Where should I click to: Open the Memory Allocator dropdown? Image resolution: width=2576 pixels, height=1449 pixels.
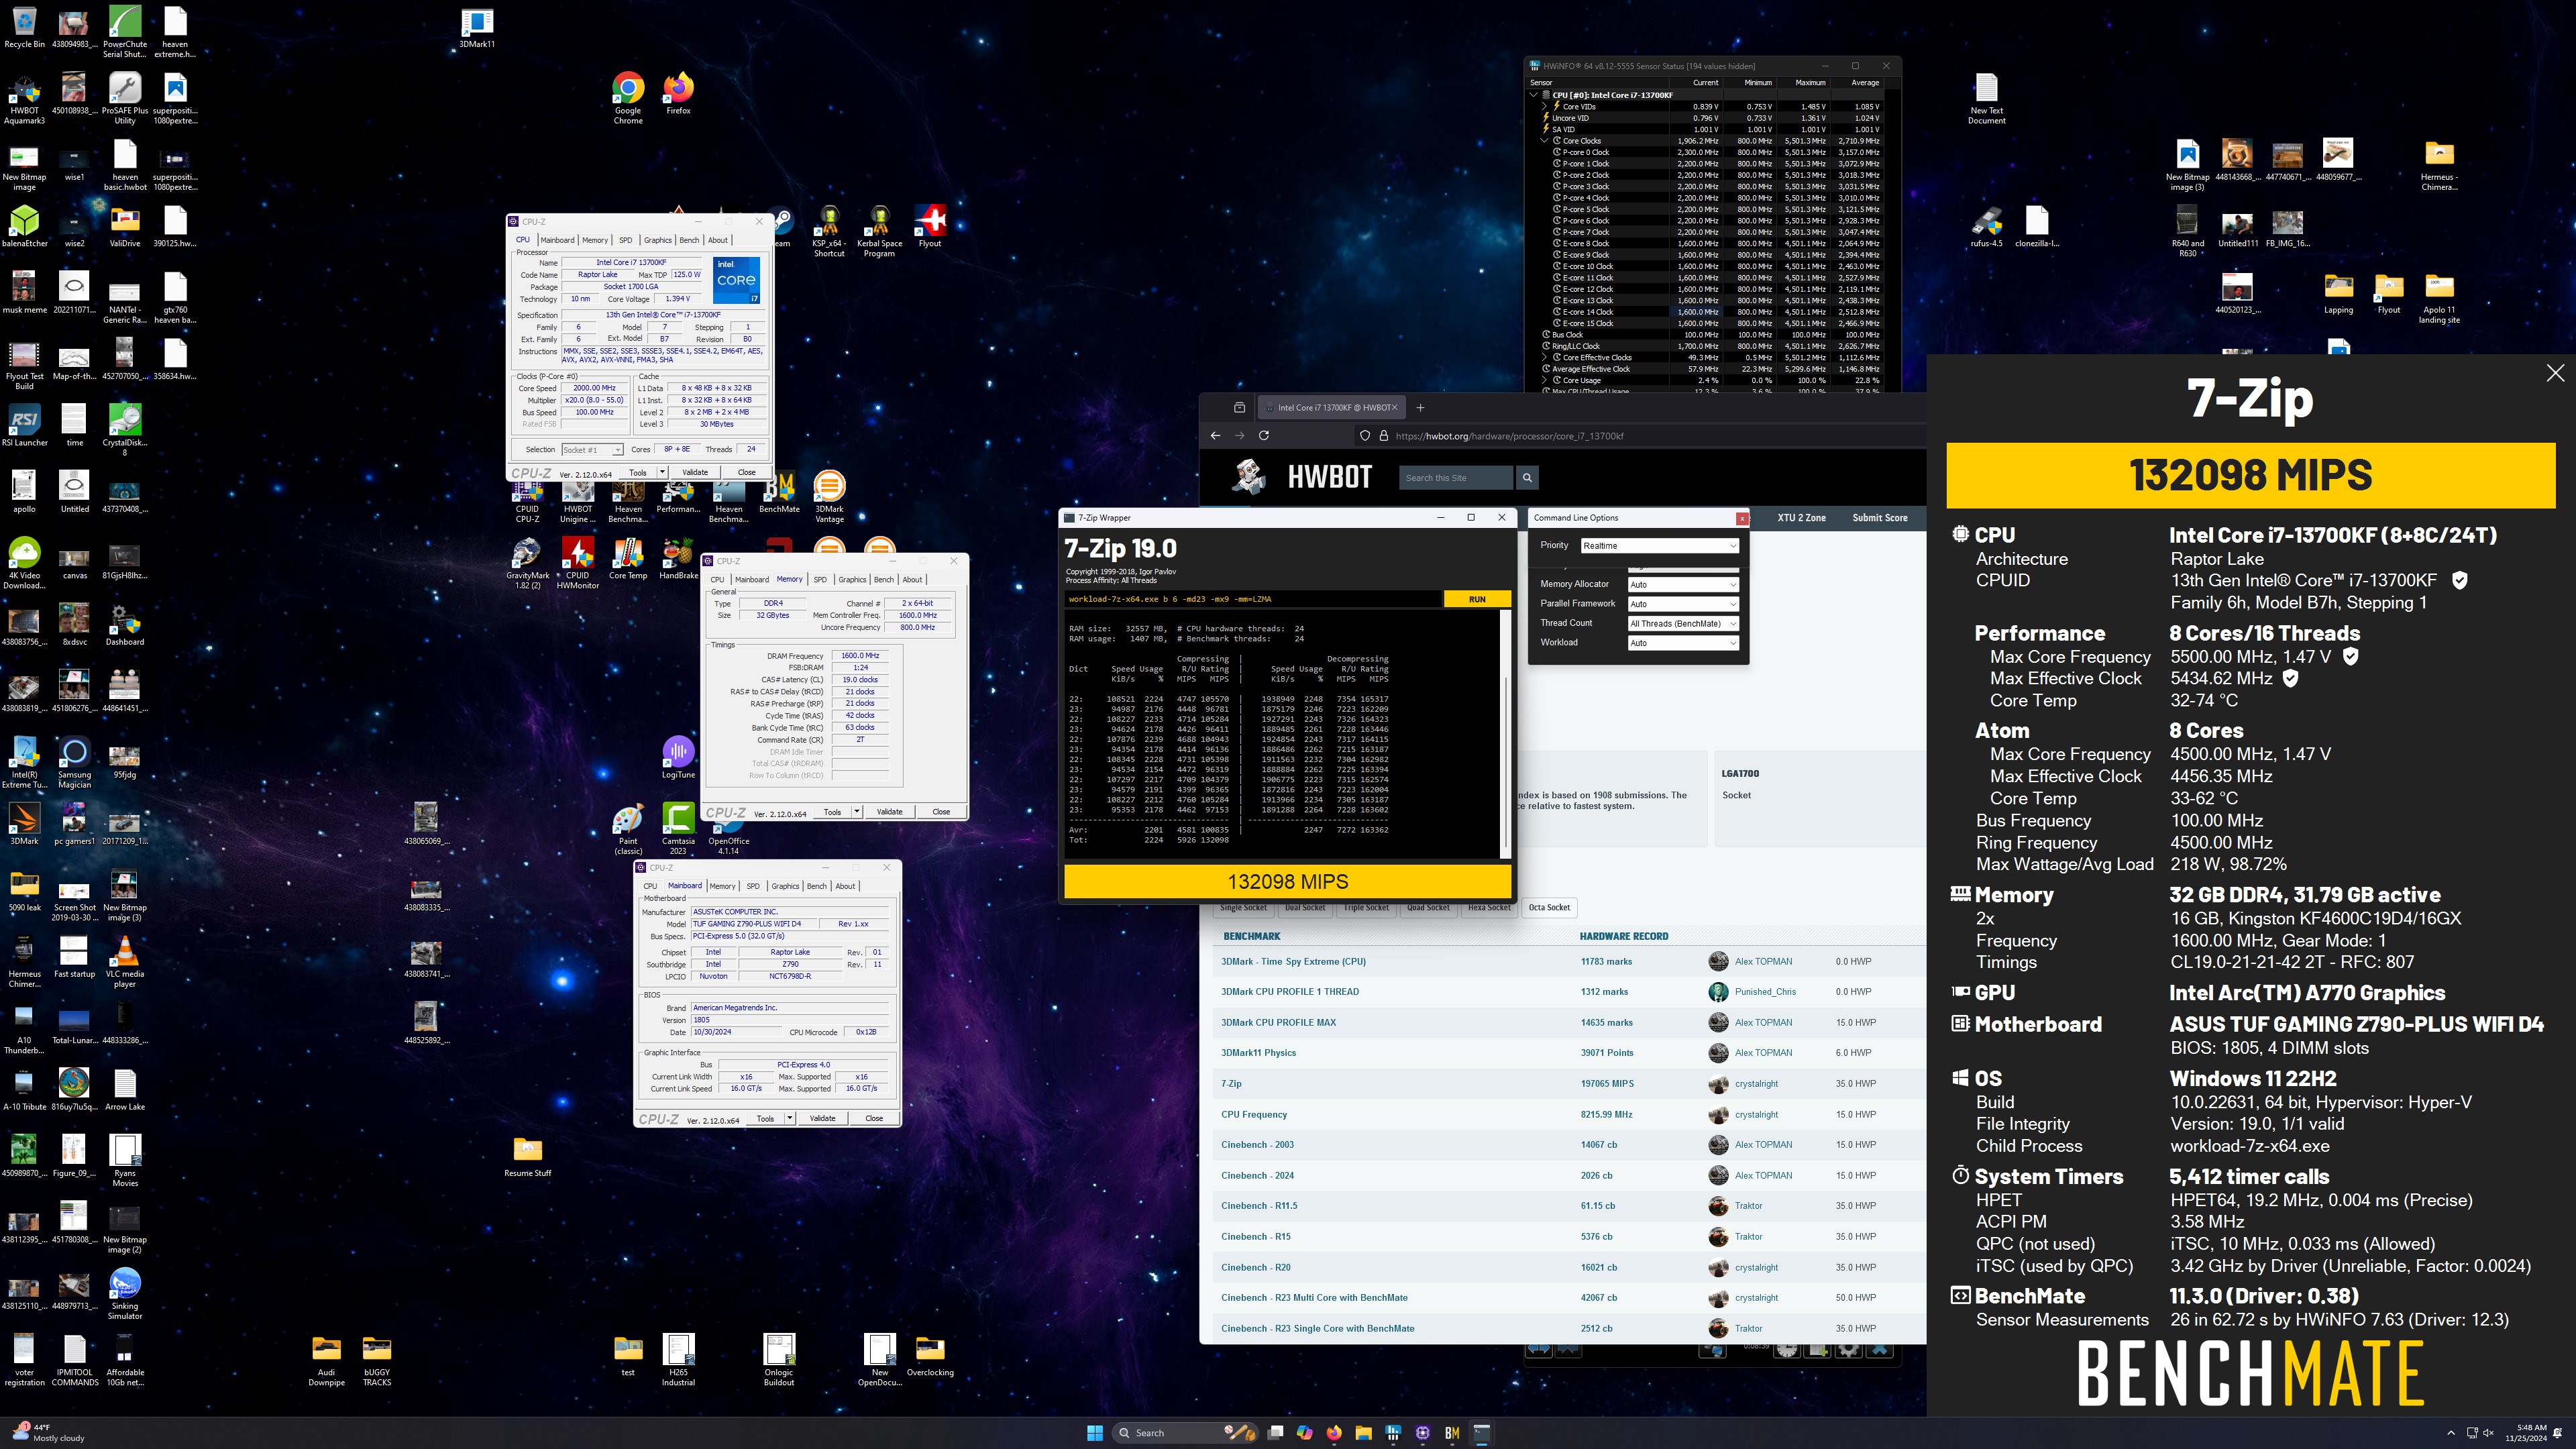point(1683,585)
